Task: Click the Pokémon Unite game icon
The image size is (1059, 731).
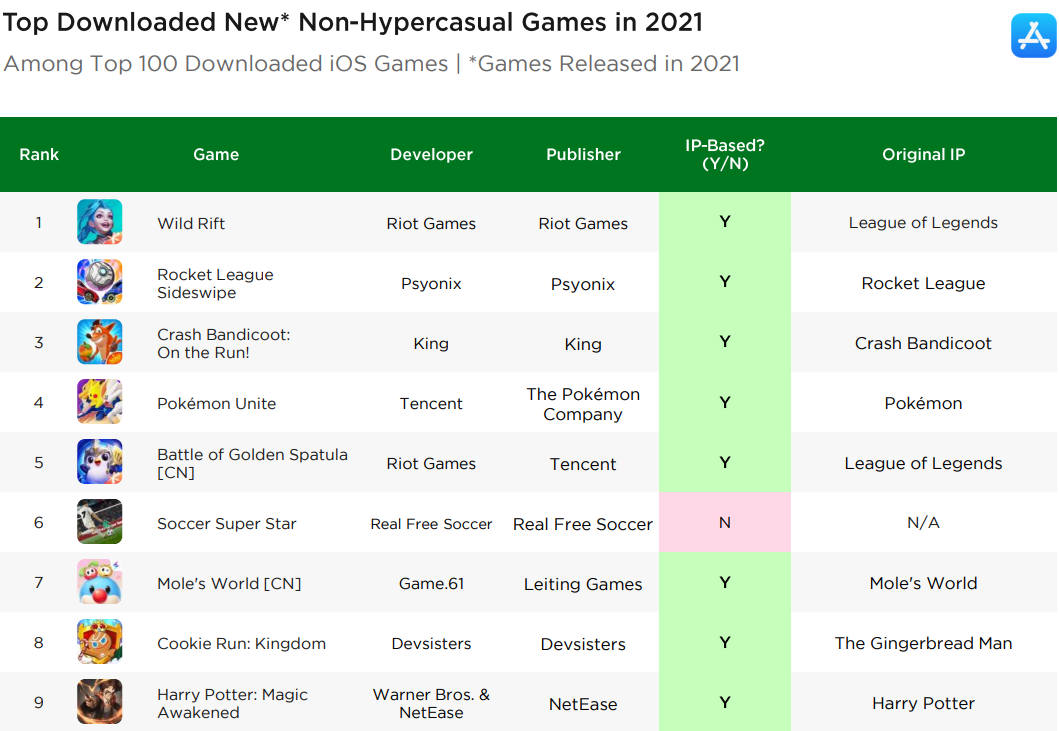Action: click(x=100, y=402)
